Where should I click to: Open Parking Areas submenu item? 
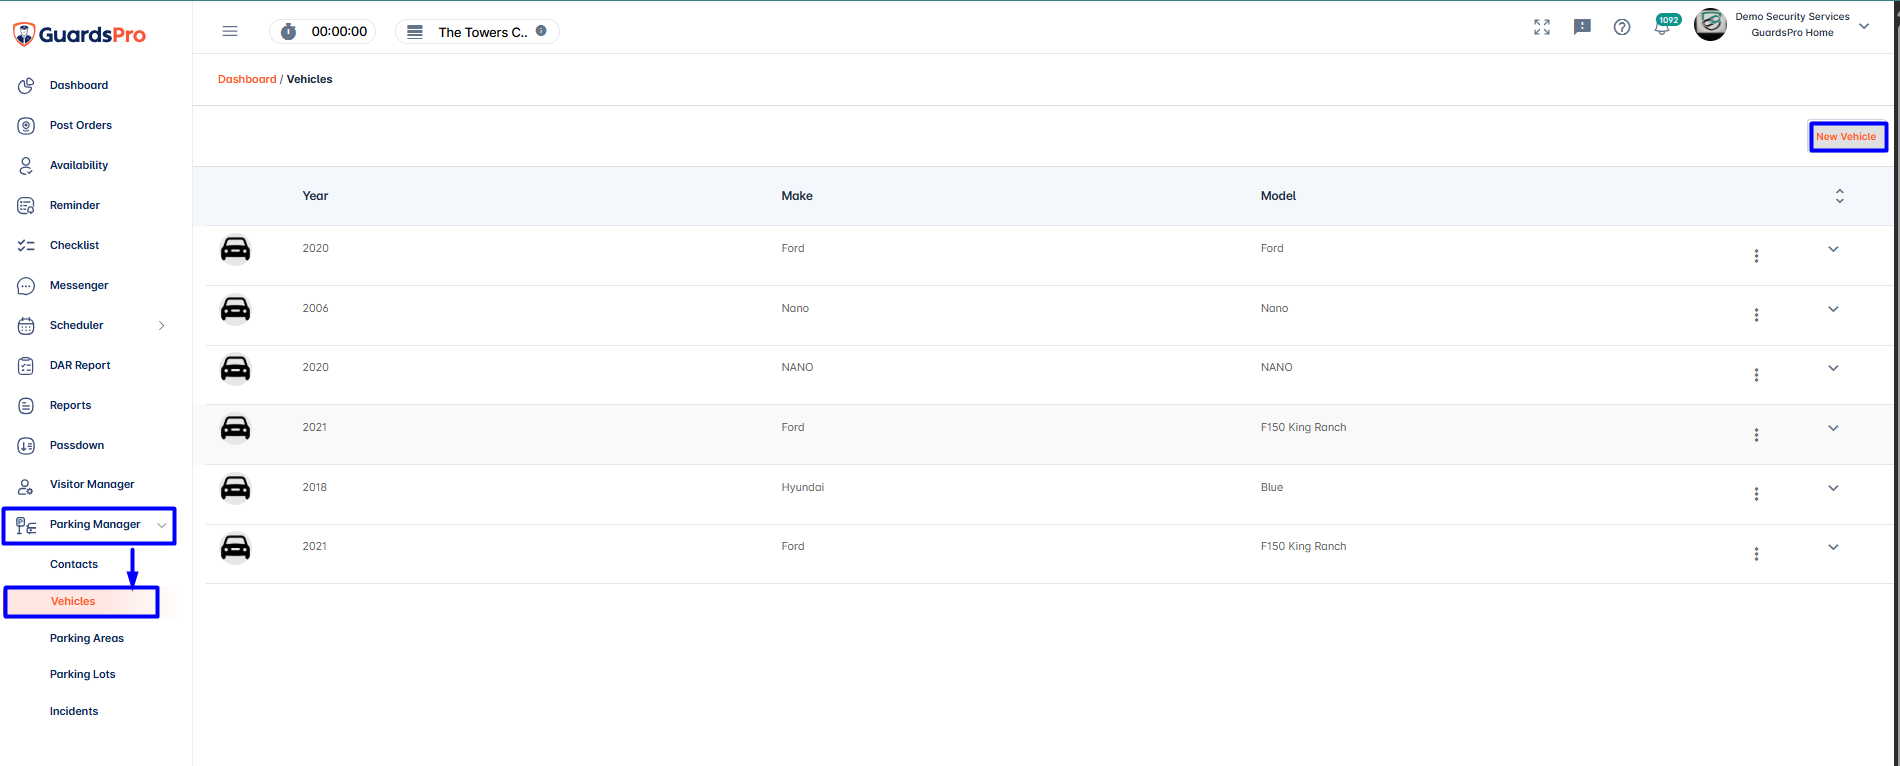click(87, 638)
